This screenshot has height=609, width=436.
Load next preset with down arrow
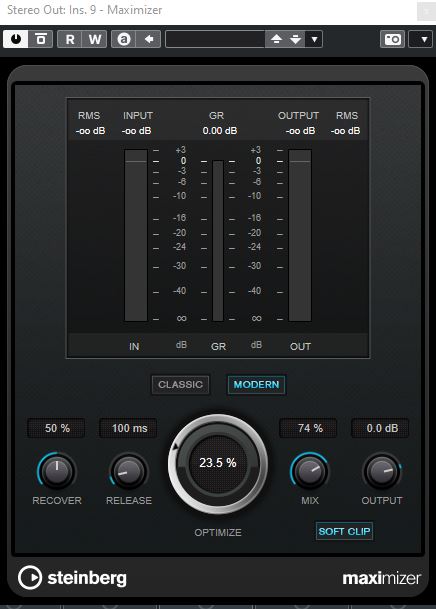(295, 39)
